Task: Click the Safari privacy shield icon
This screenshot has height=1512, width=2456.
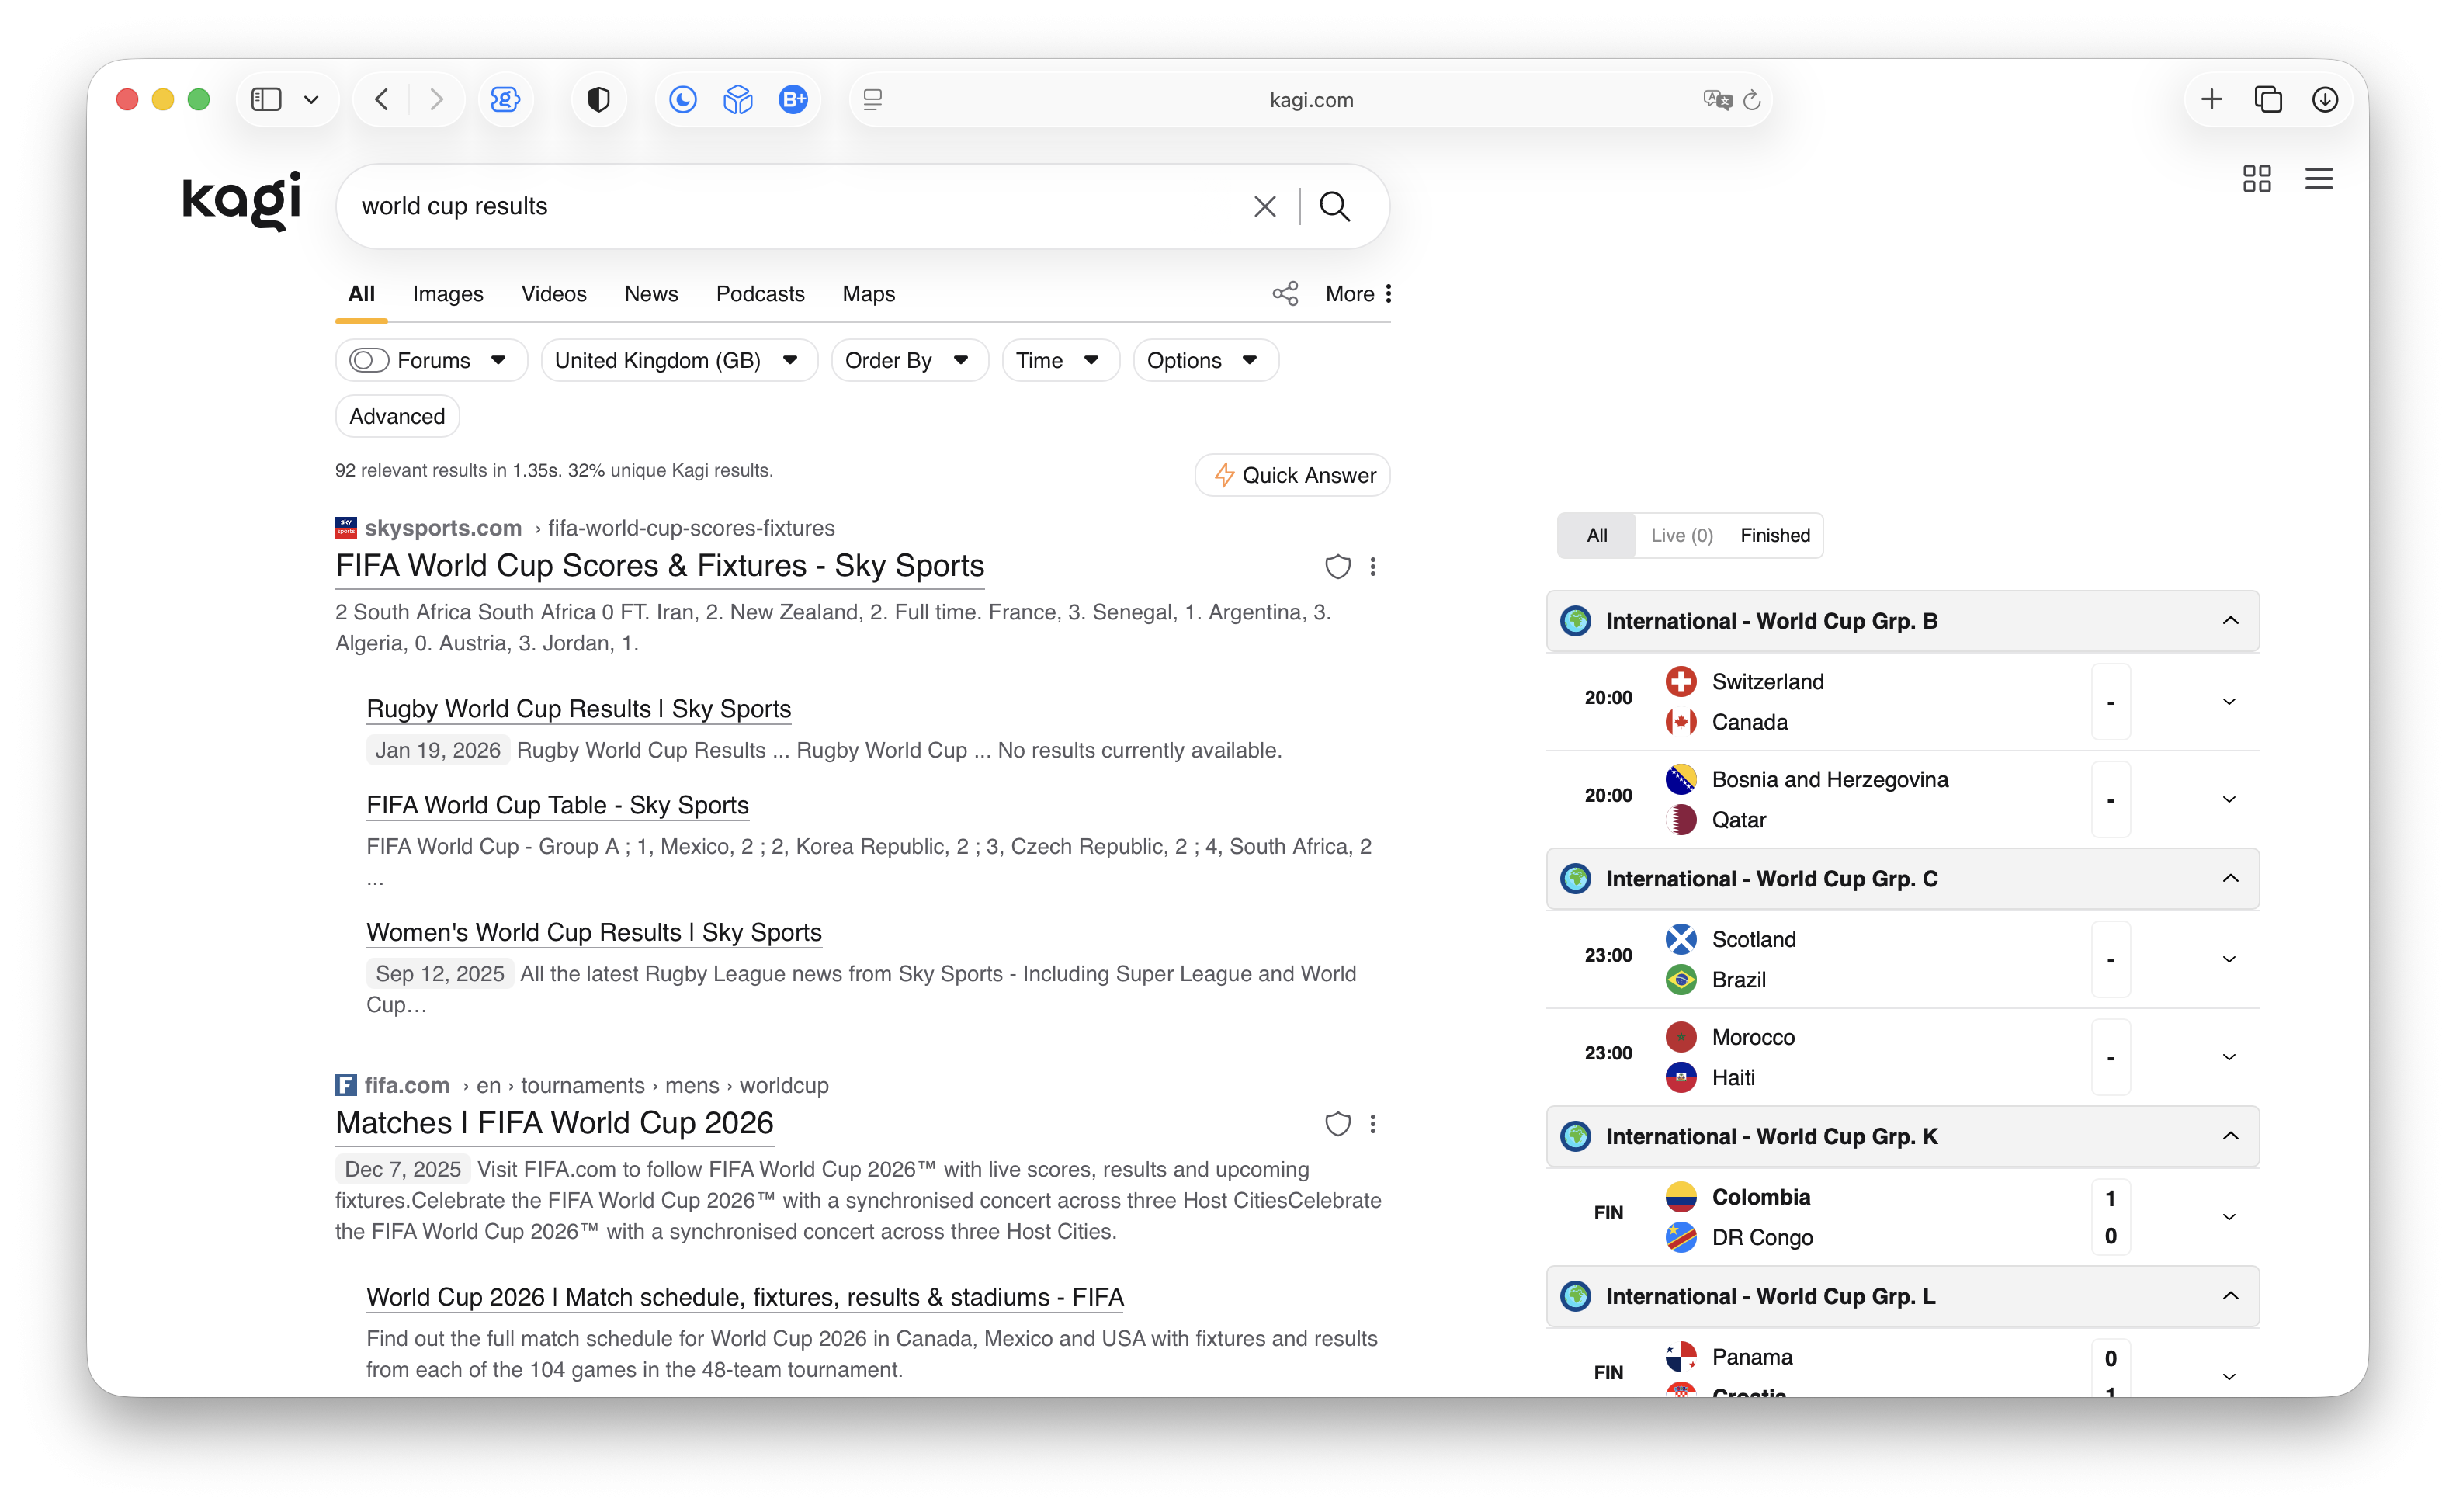Action: pyautogui.click(x=599, y=100)
